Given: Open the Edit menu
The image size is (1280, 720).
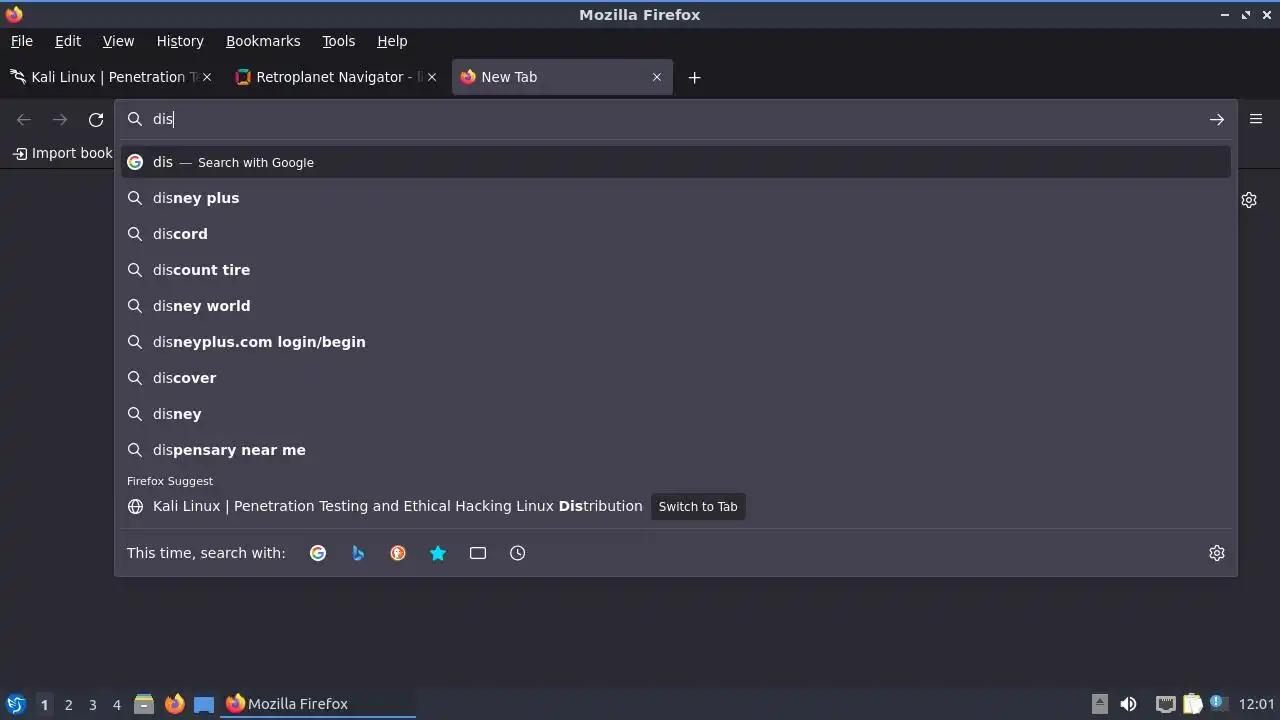Looking at the screenshot, I should click(68, 41).
